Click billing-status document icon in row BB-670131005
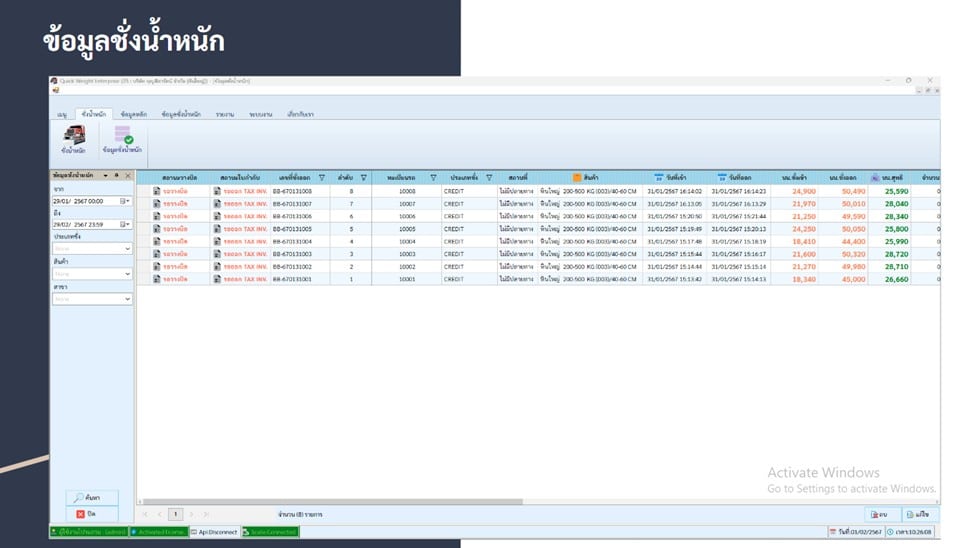This screenshot has height=548, width=963. [x=157, y=229]
